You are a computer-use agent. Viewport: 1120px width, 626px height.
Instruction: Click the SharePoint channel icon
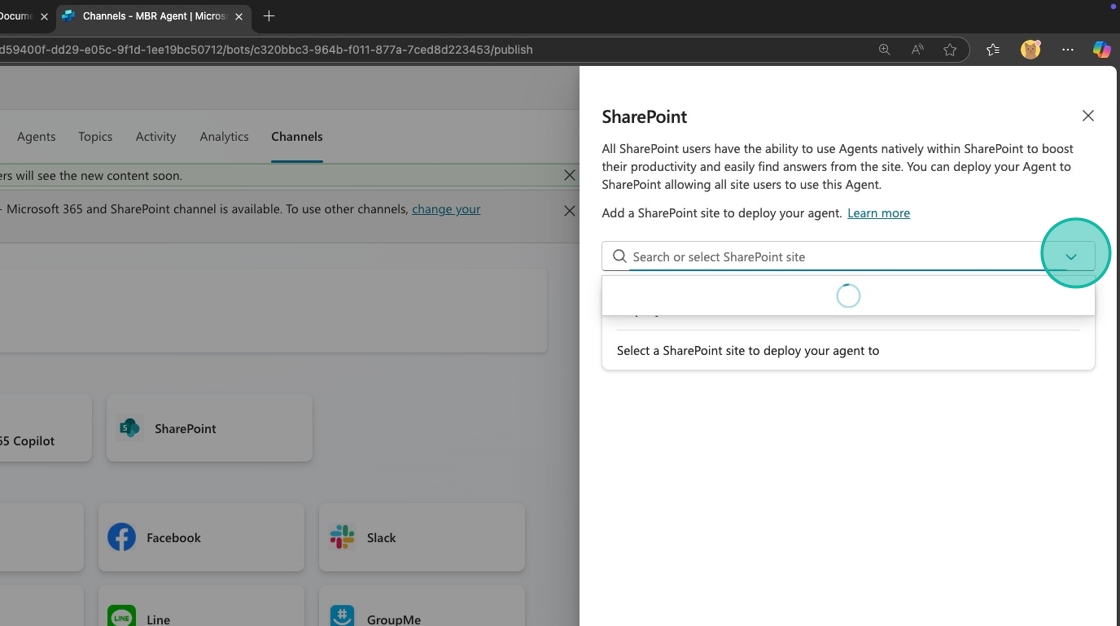point(130,428)
